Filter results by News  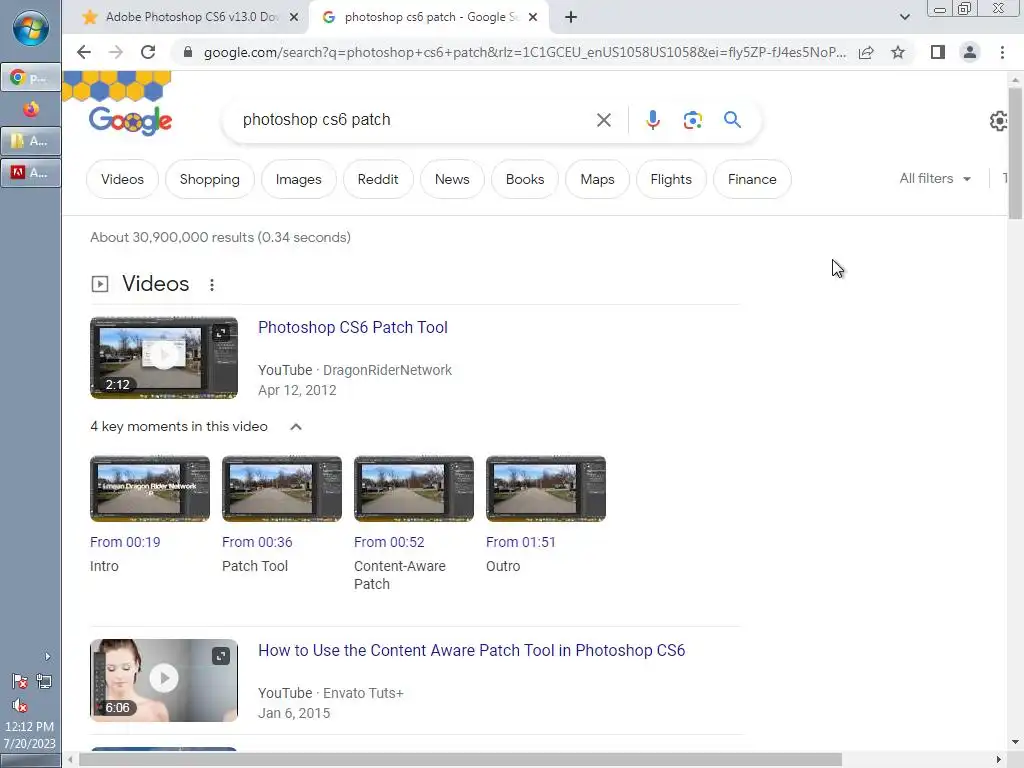(452, 179)
